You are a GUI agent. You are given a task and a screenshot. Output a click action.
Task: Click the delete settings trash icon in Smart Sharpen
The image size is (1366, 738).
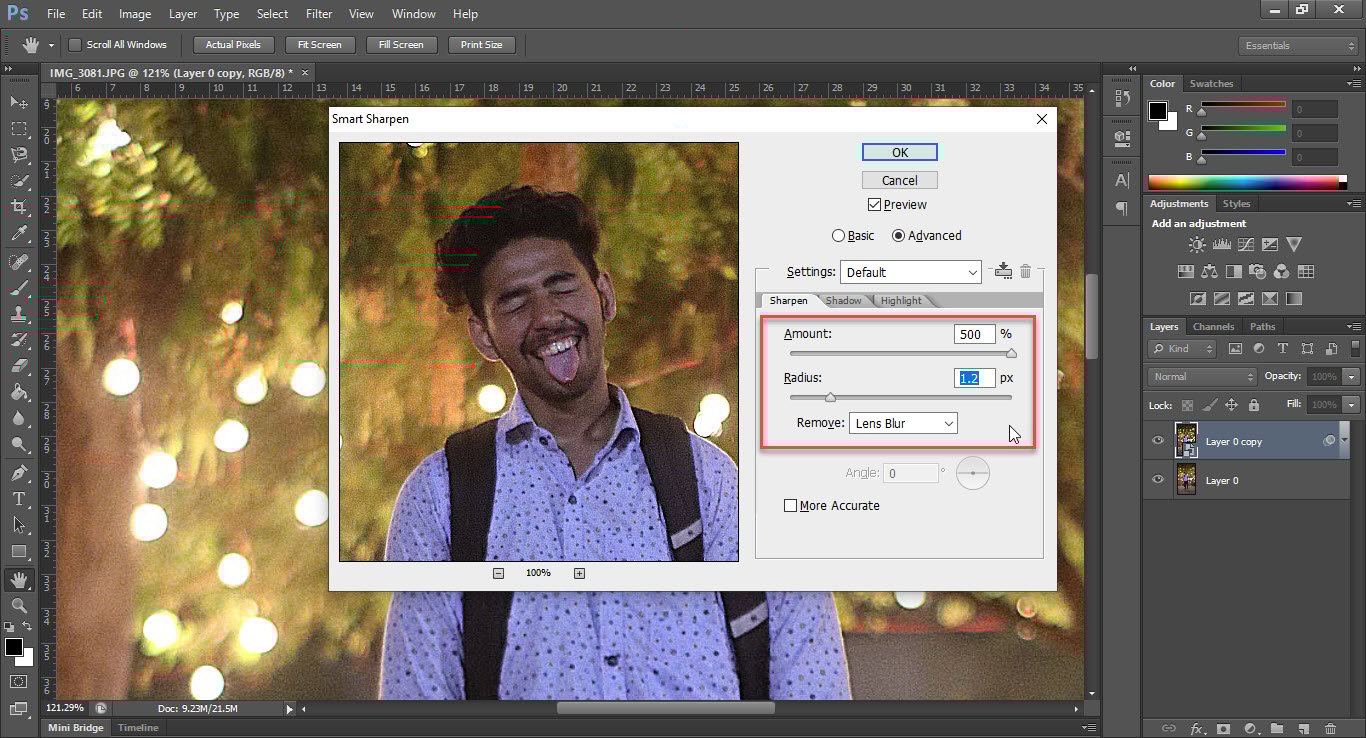point(1025,271)
